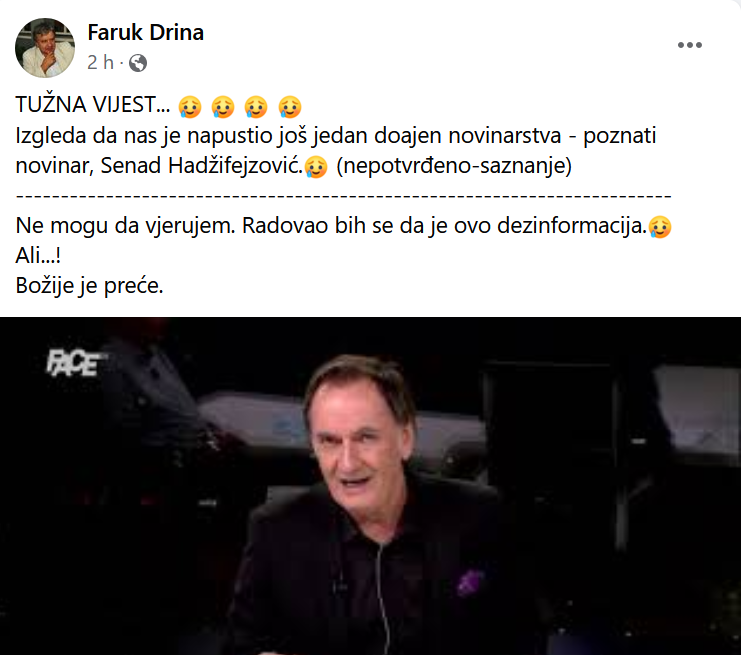
Task: Click the dashed separator line
Action: pyautogui.click(x=344, y=195)
